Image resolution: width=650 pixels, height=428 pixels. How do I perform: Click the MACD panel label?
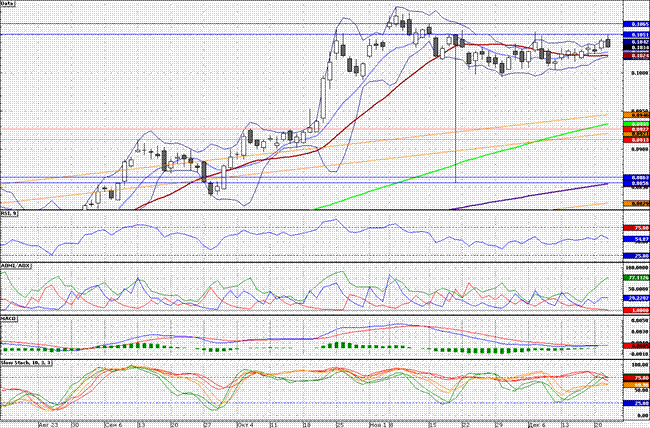pos(9,319)
